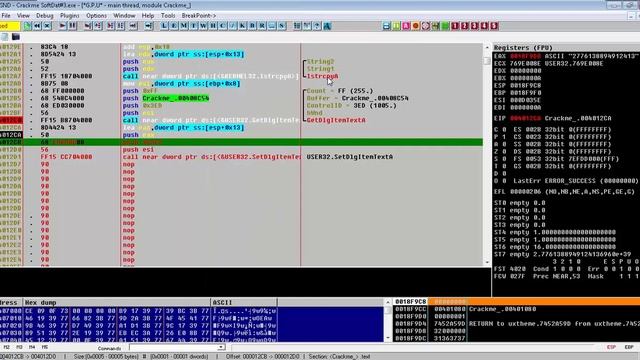
Task: Open the Window menu
Action: 124,16
